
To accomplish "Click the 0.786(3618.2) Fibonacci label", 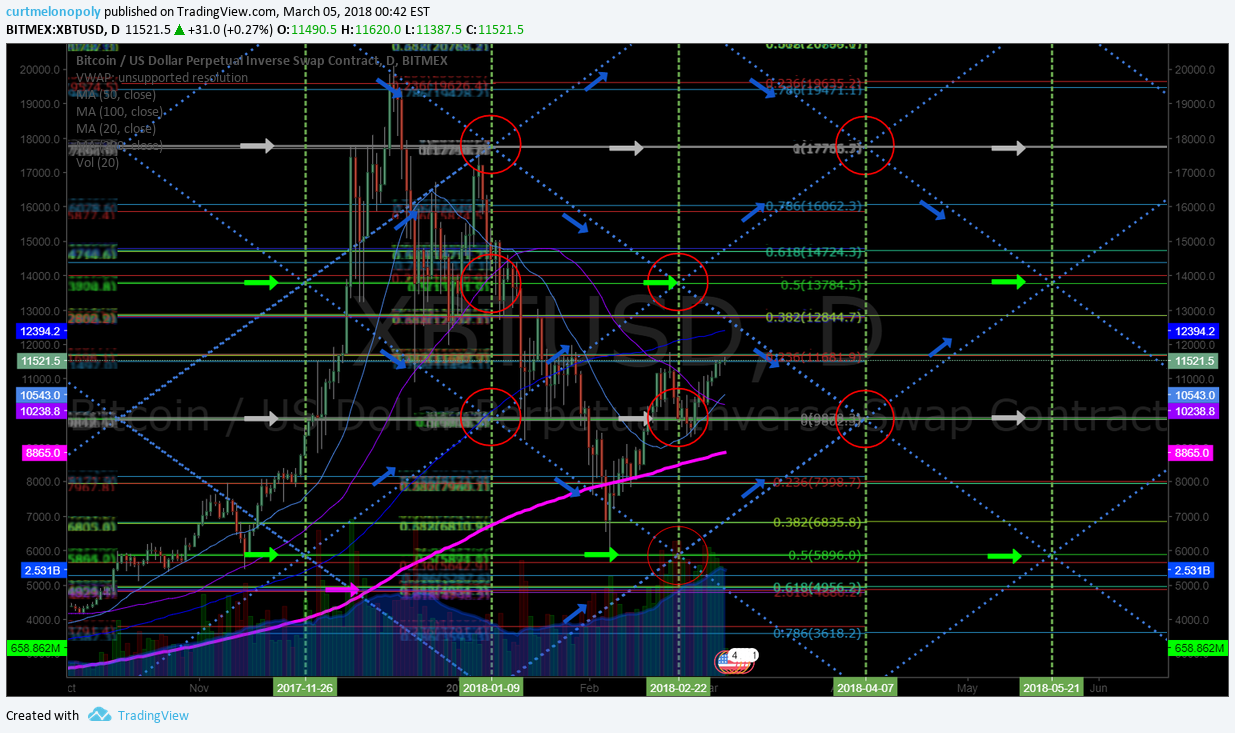I will [x=816, y=633].
